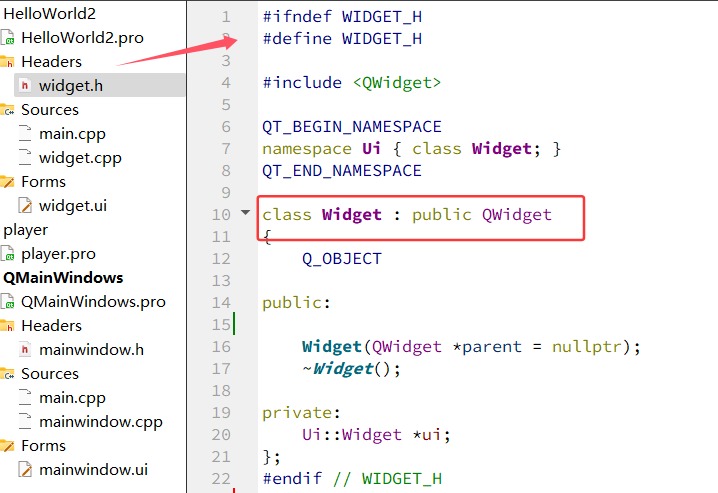Click 'nullptr' in the constructor declaration
Screen dimensions: 718x493
click(587, 347)
